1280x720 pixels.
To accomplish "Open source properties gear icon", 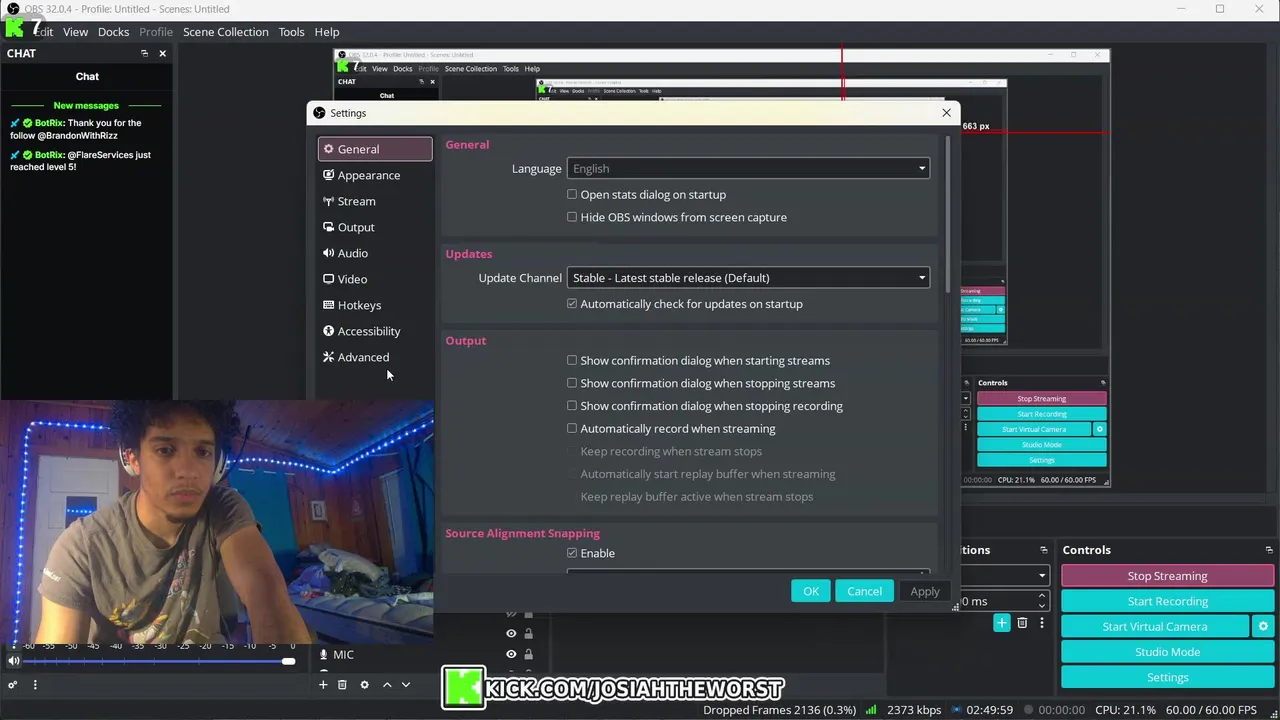I will 364,685.
